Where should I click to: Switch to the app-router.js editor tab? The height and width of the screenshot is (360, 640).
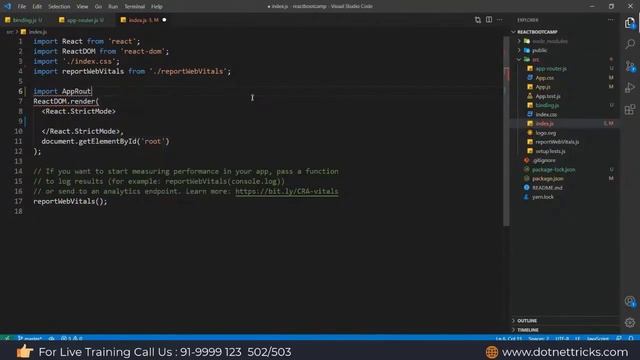[x=83, y=20]
